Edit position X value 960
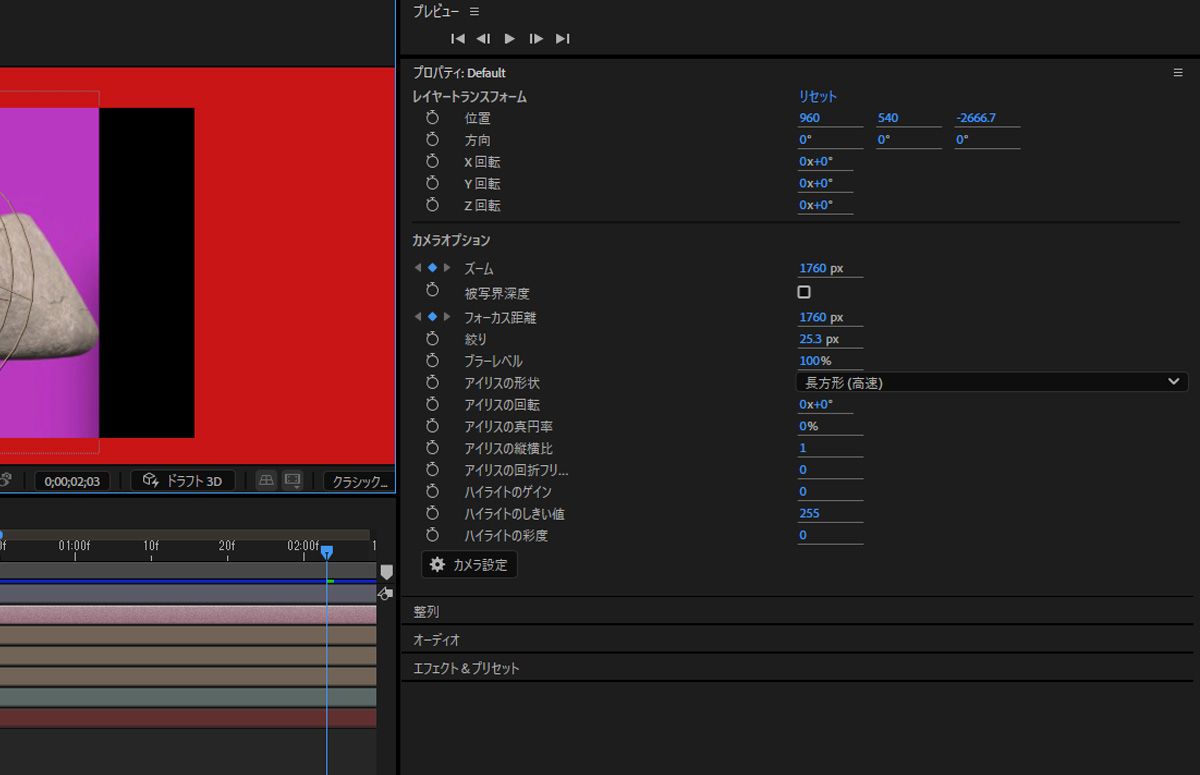Image resolution: width=1200 pixels, height=775 pixels. tap(830, 118)
